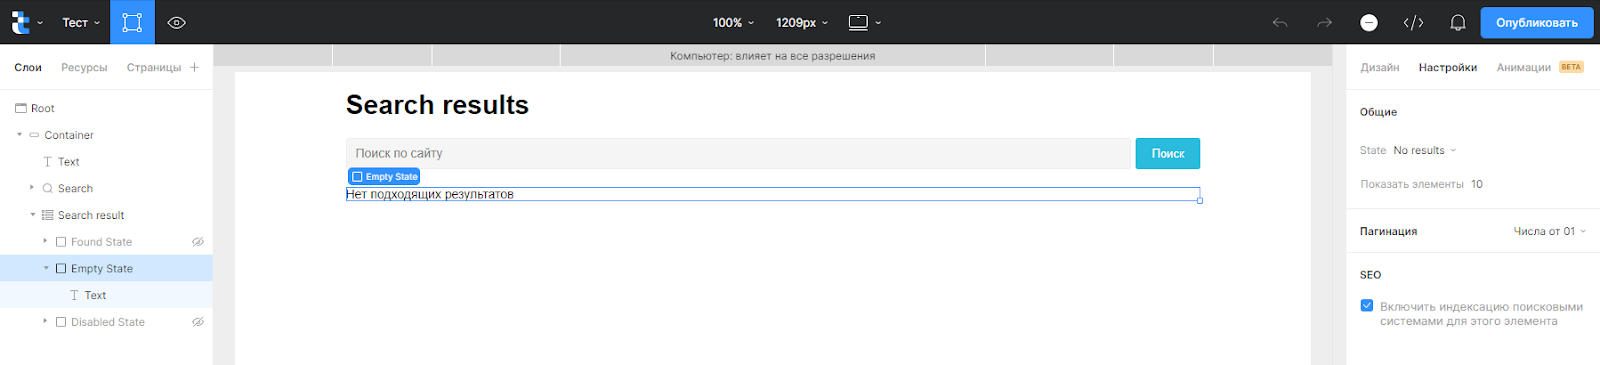Select the Search results heading
1600x365 pixels.
tap(437, 105)
